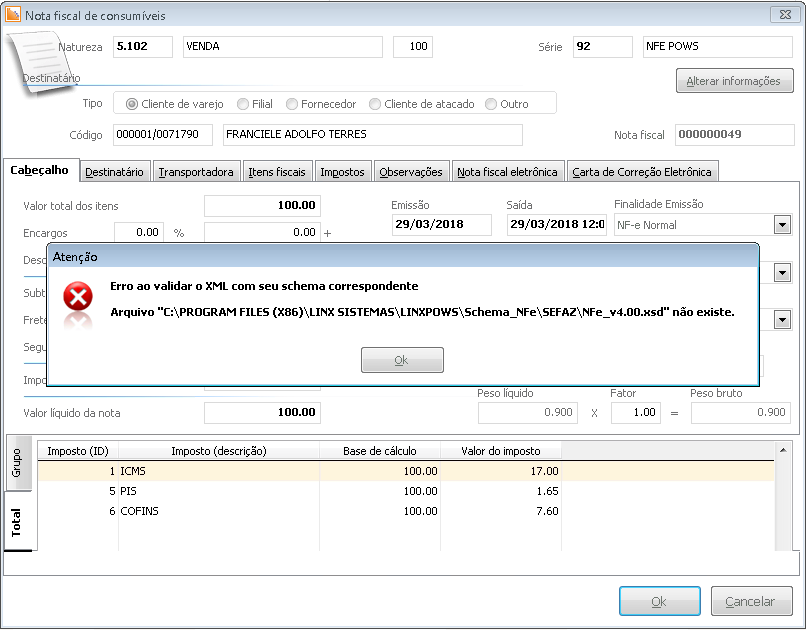806x630 pixels.
Task: Select the PIS tax row
Action: pos(406,491)
